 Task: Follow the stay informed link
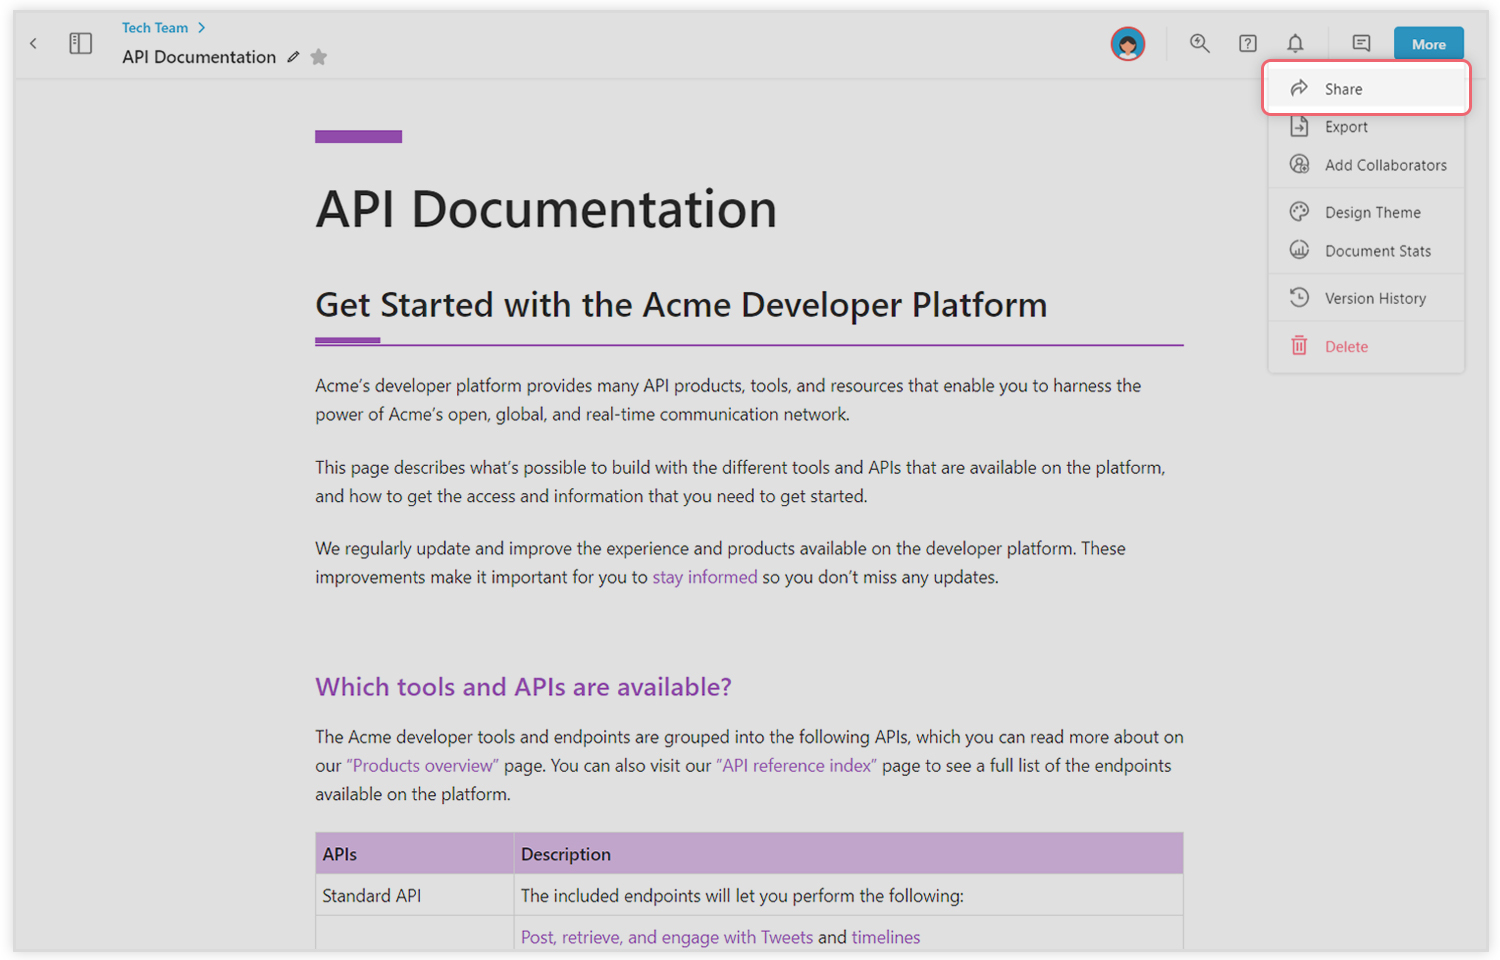coord(705,577)
